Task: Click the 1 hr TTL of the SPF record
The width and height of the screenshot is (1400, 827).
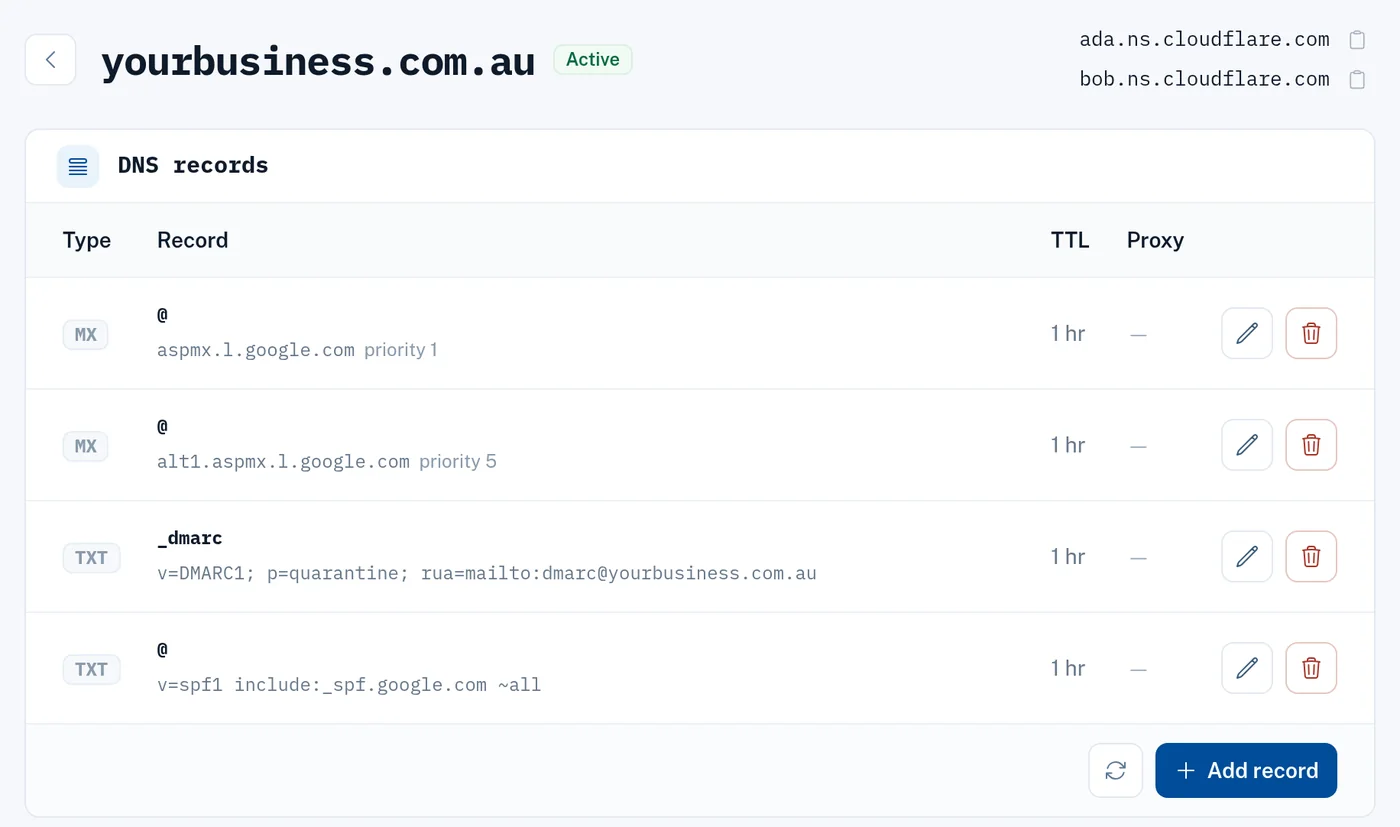Action: (x=1068, y=668)
